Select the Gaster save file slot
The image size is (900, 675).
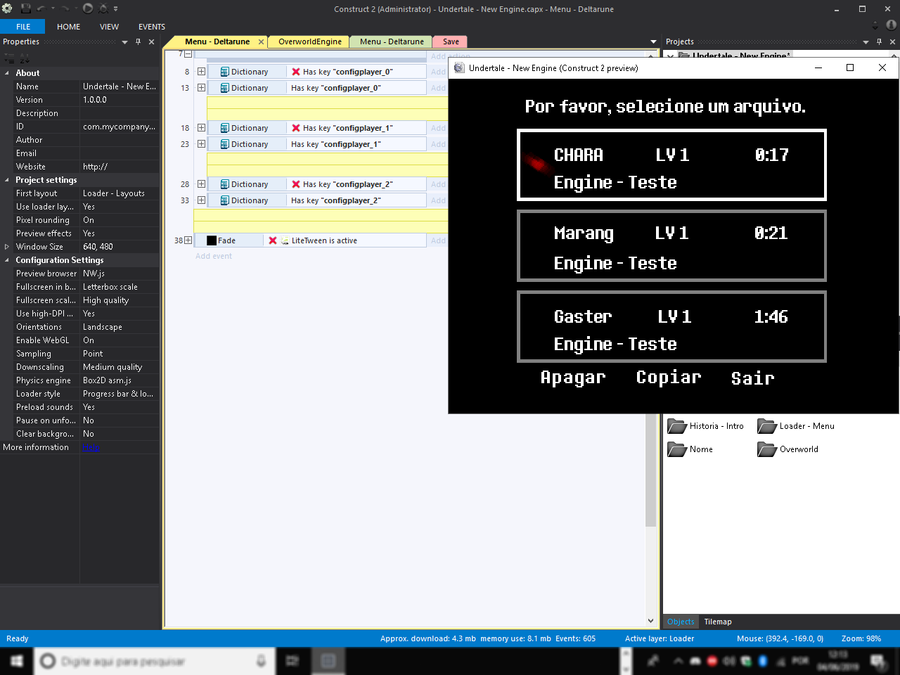click(x=672, y=327)
